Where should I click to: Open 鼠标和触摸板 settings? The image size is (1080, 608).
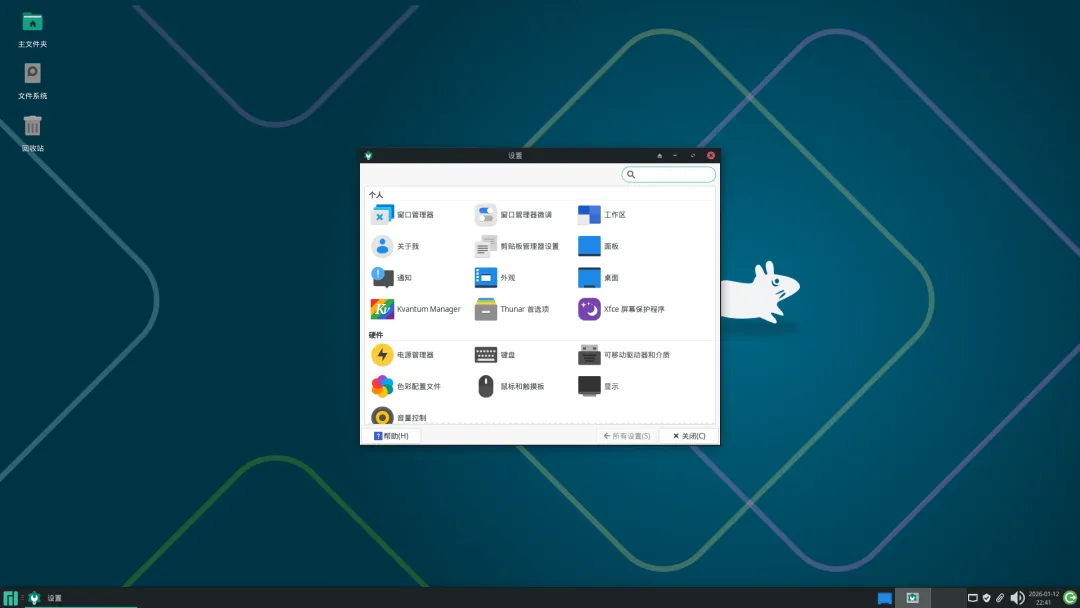[x=515, y=386]
